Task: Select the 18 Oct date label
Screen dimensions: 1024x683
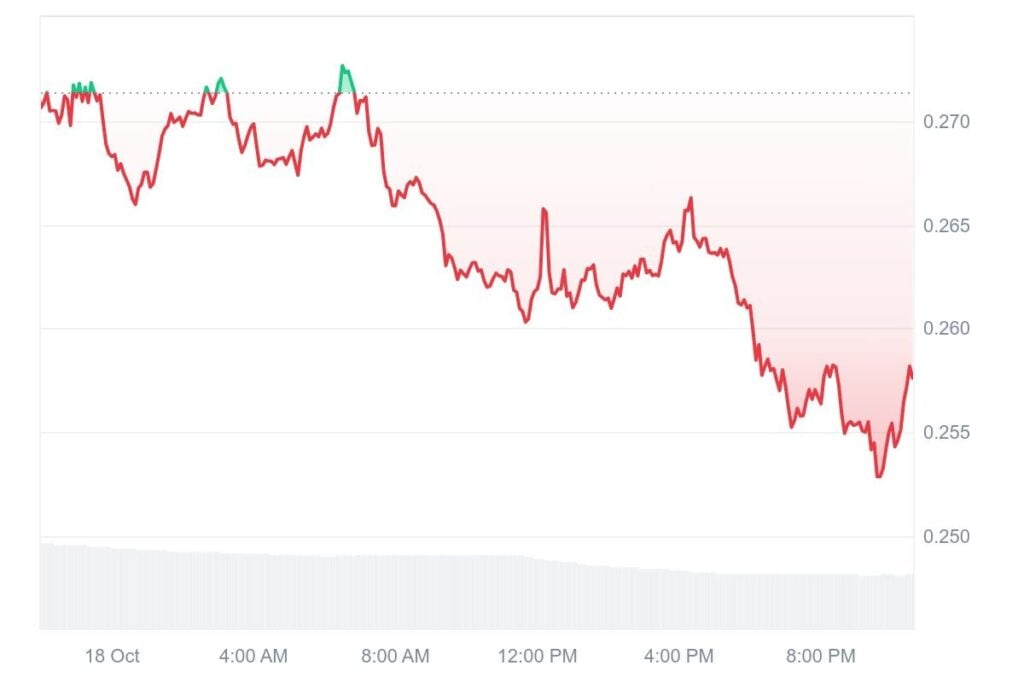Action: pyautogui.click(x=112, y=657)
